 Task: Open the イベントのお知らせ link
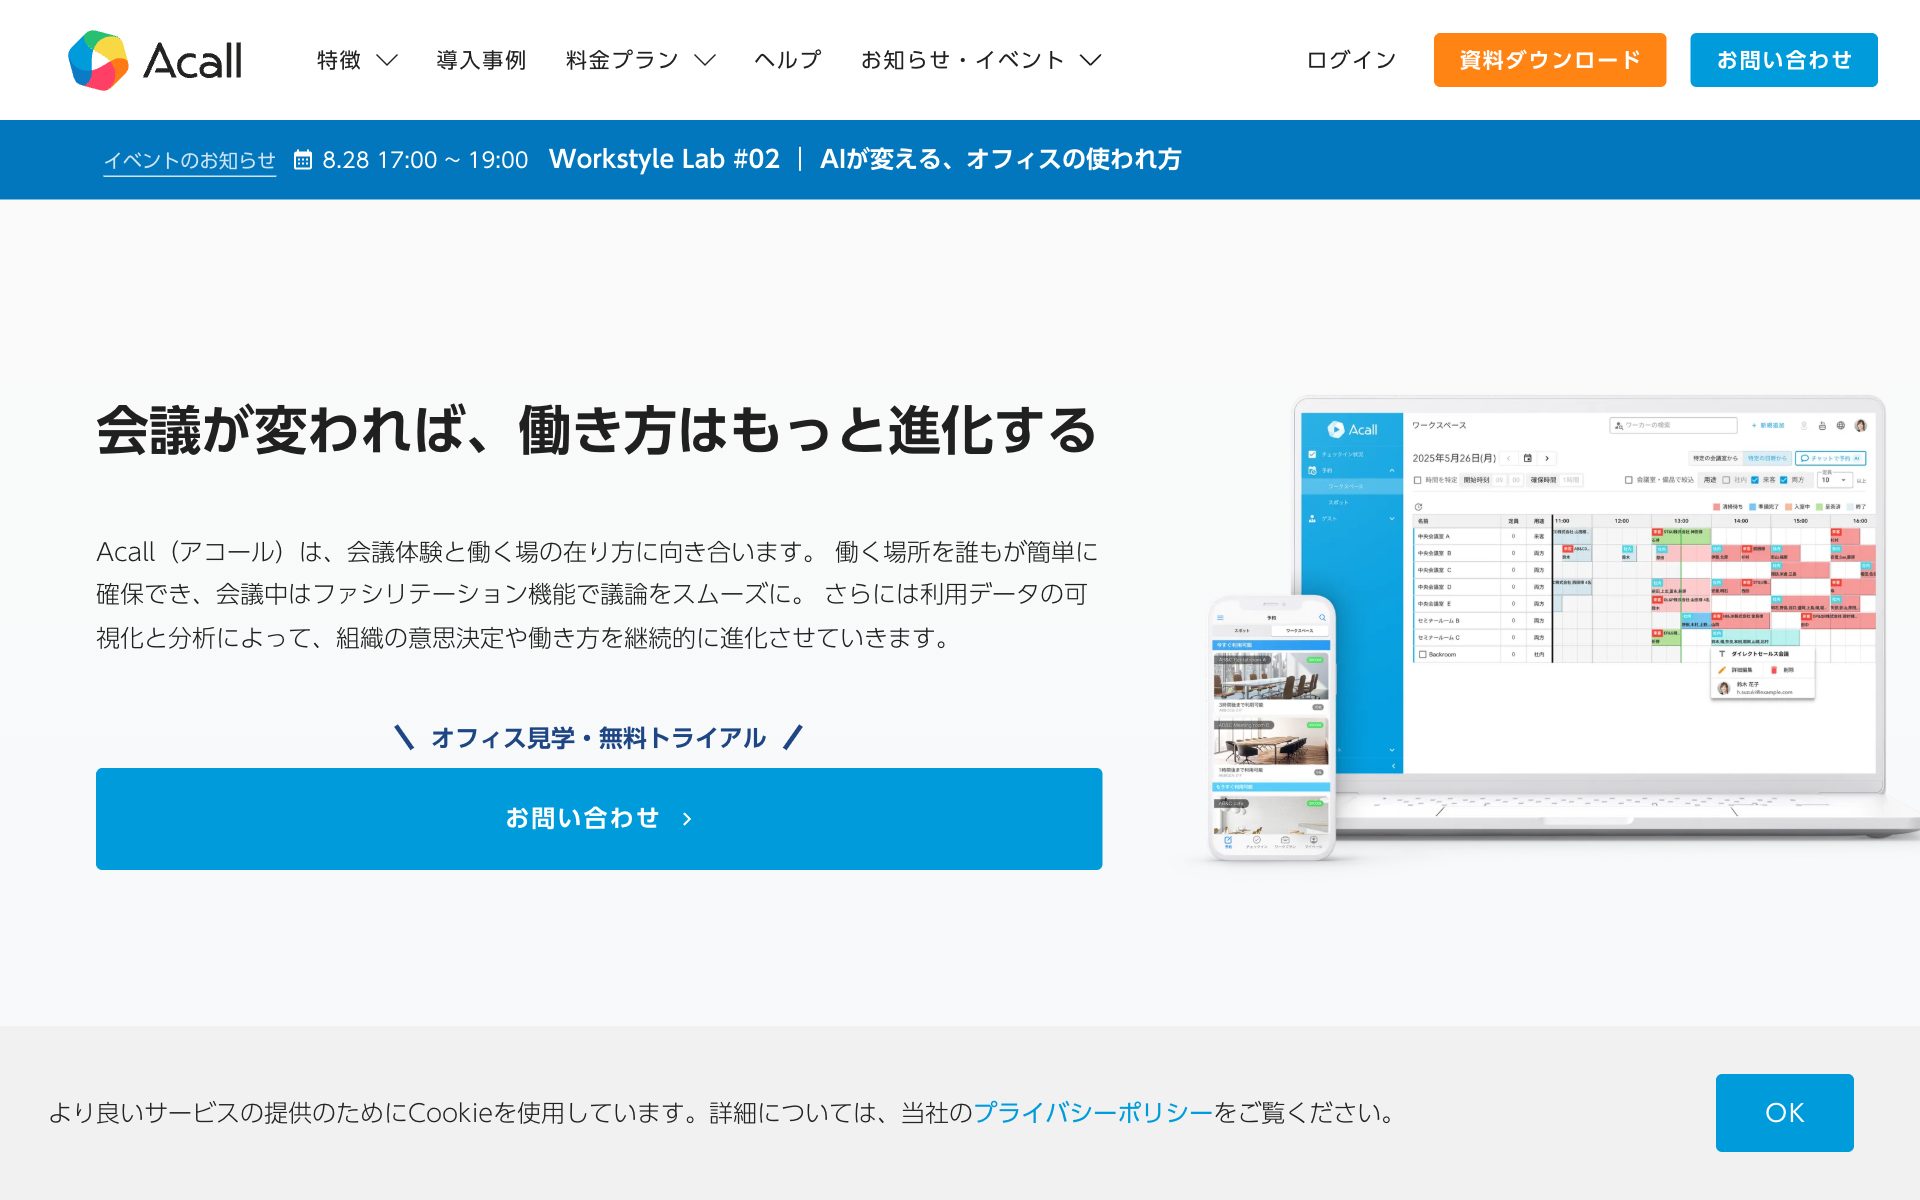click(x=190, y=160)
